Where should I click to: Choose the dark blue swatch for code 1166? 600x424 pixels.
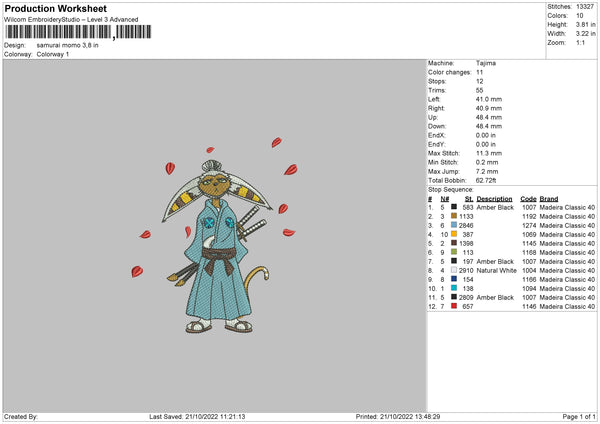[454, 279]
